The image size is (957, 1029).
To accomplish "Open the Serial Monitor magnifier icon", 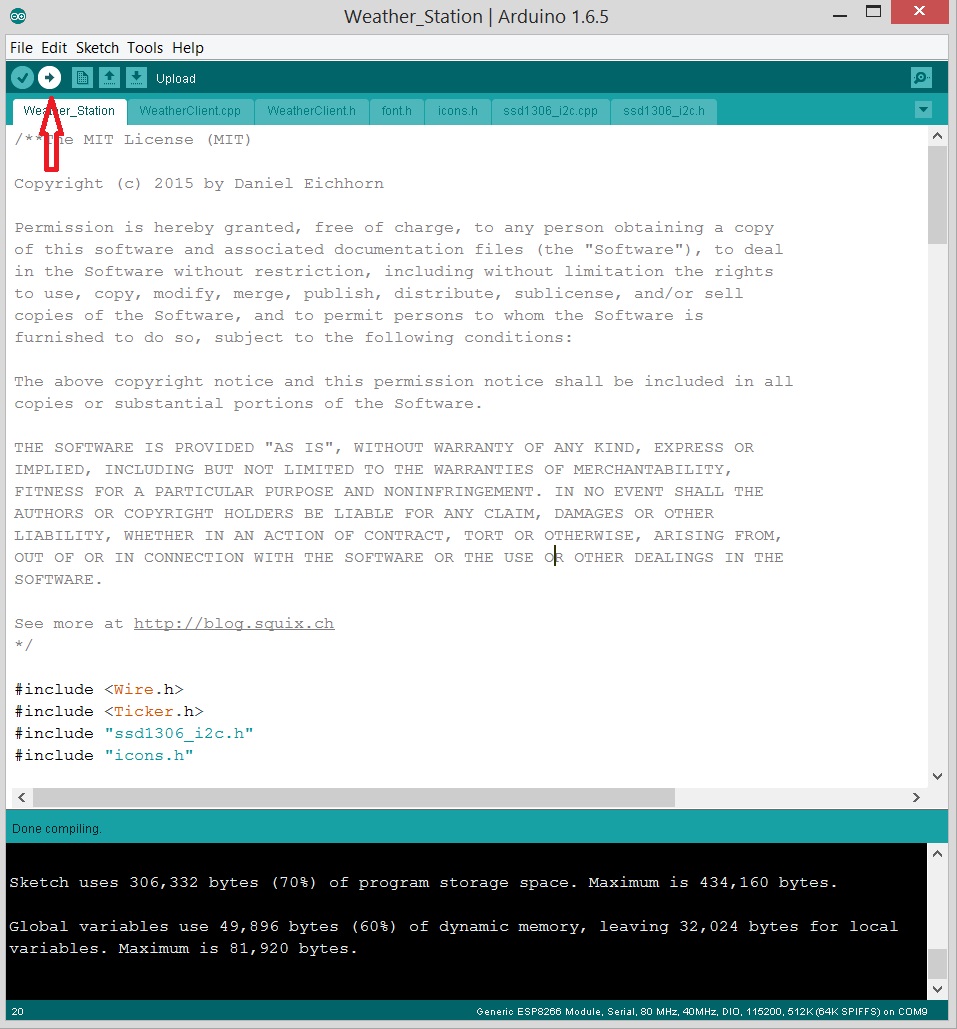I will 922,78.
